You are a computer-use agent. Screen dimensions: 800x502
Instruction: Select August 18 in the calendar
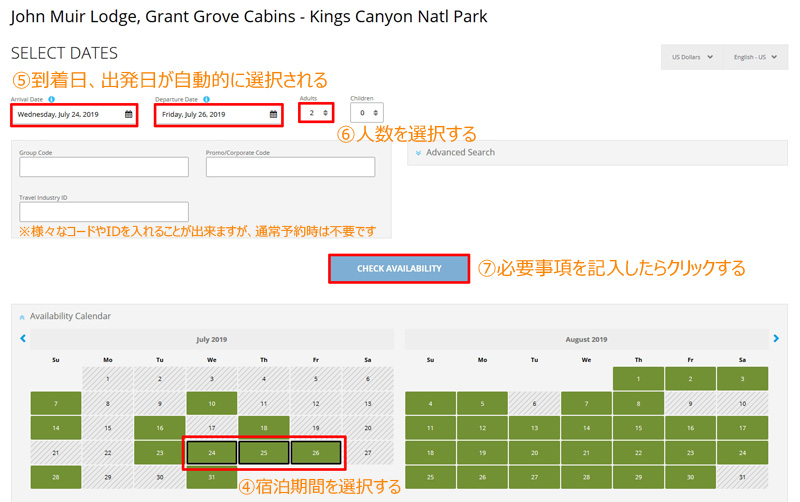tap(431, 453)
